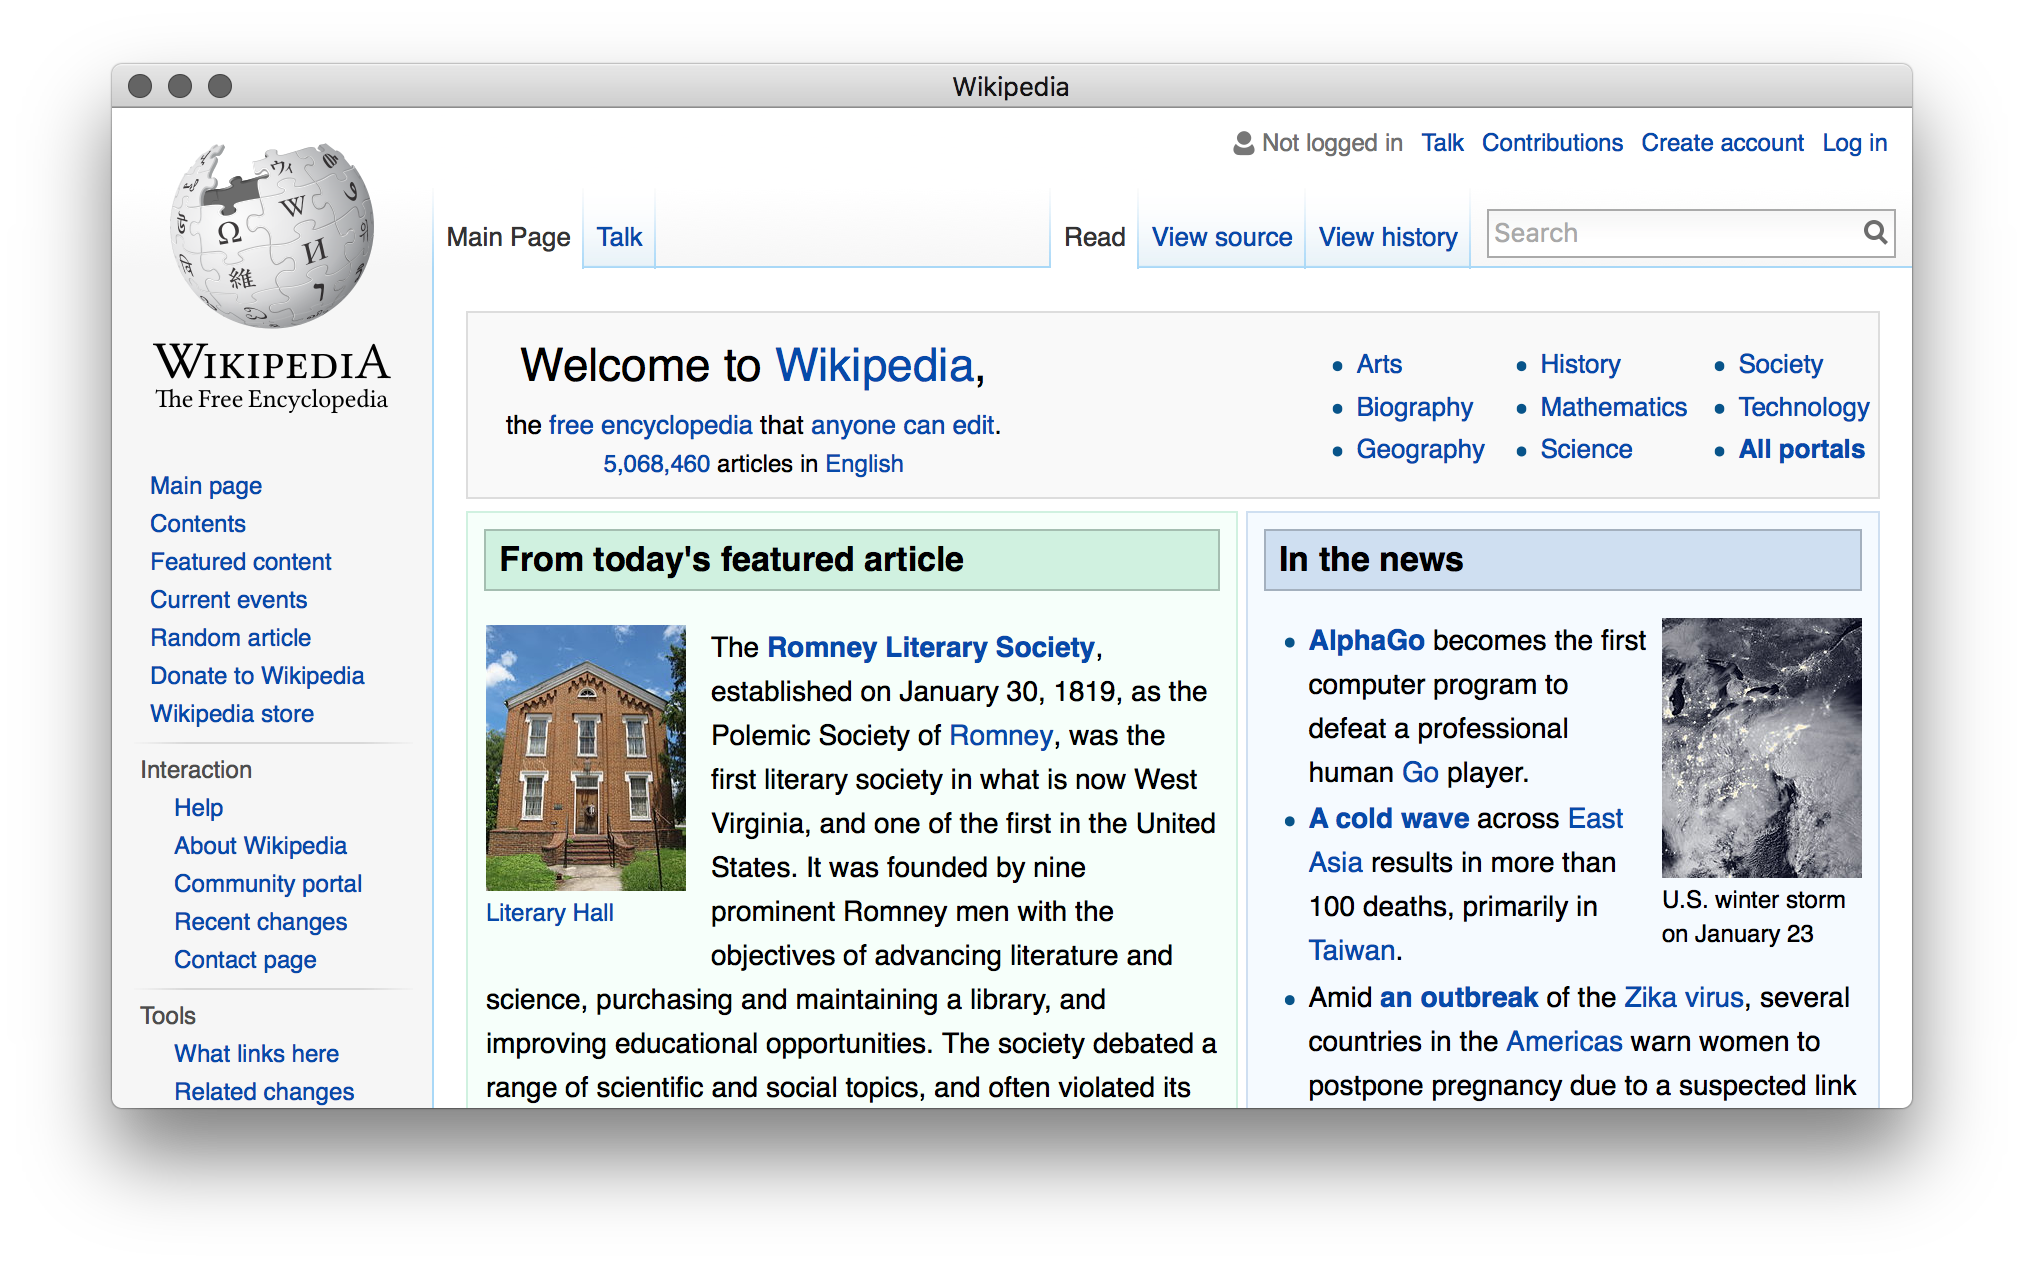Click the user avatar icon

1243,143
